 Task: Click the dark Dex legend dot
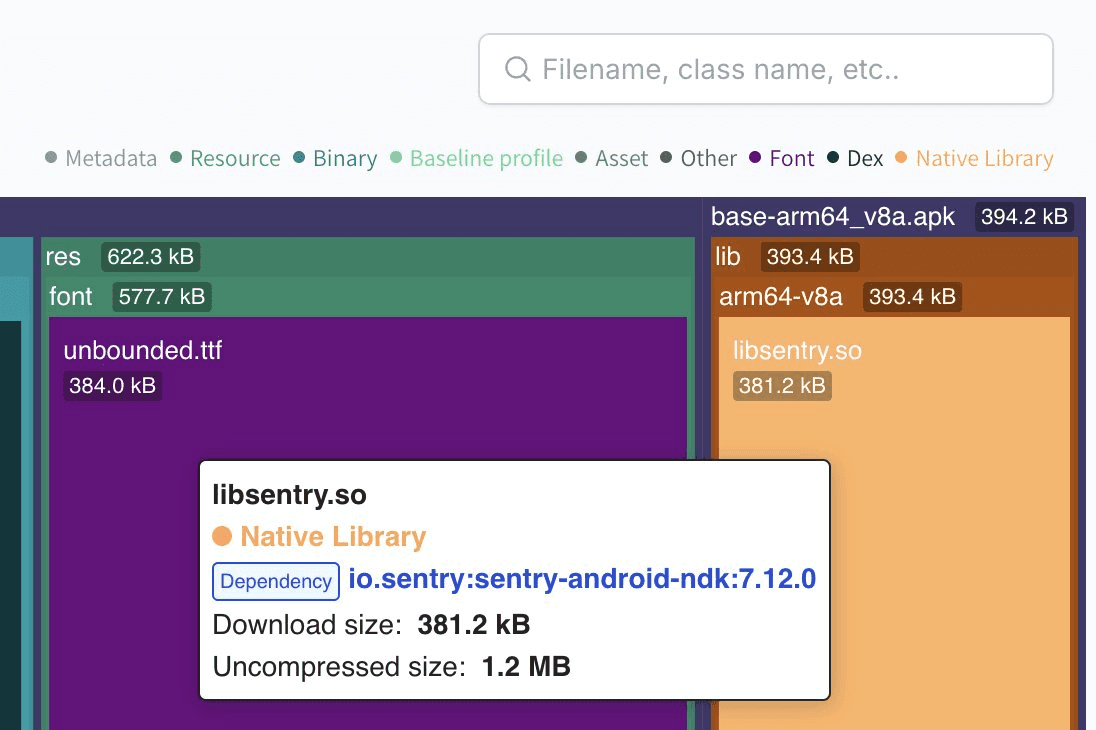pos(833,158)
